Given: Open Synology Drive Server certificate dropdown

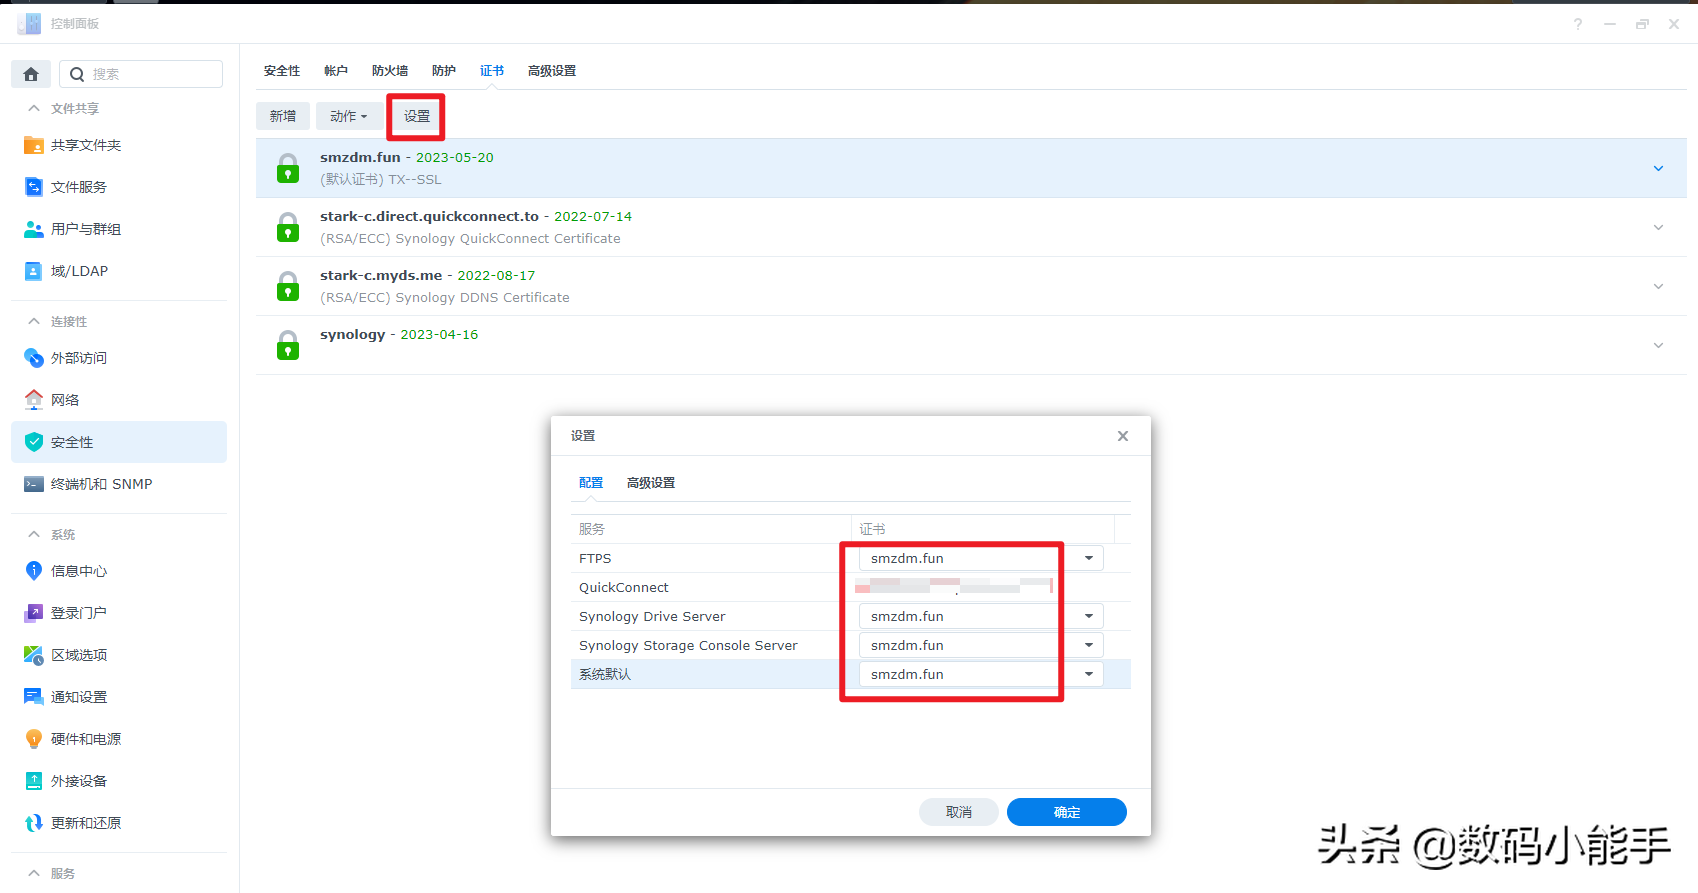Looking at the screenshot, I should 1089,616.
